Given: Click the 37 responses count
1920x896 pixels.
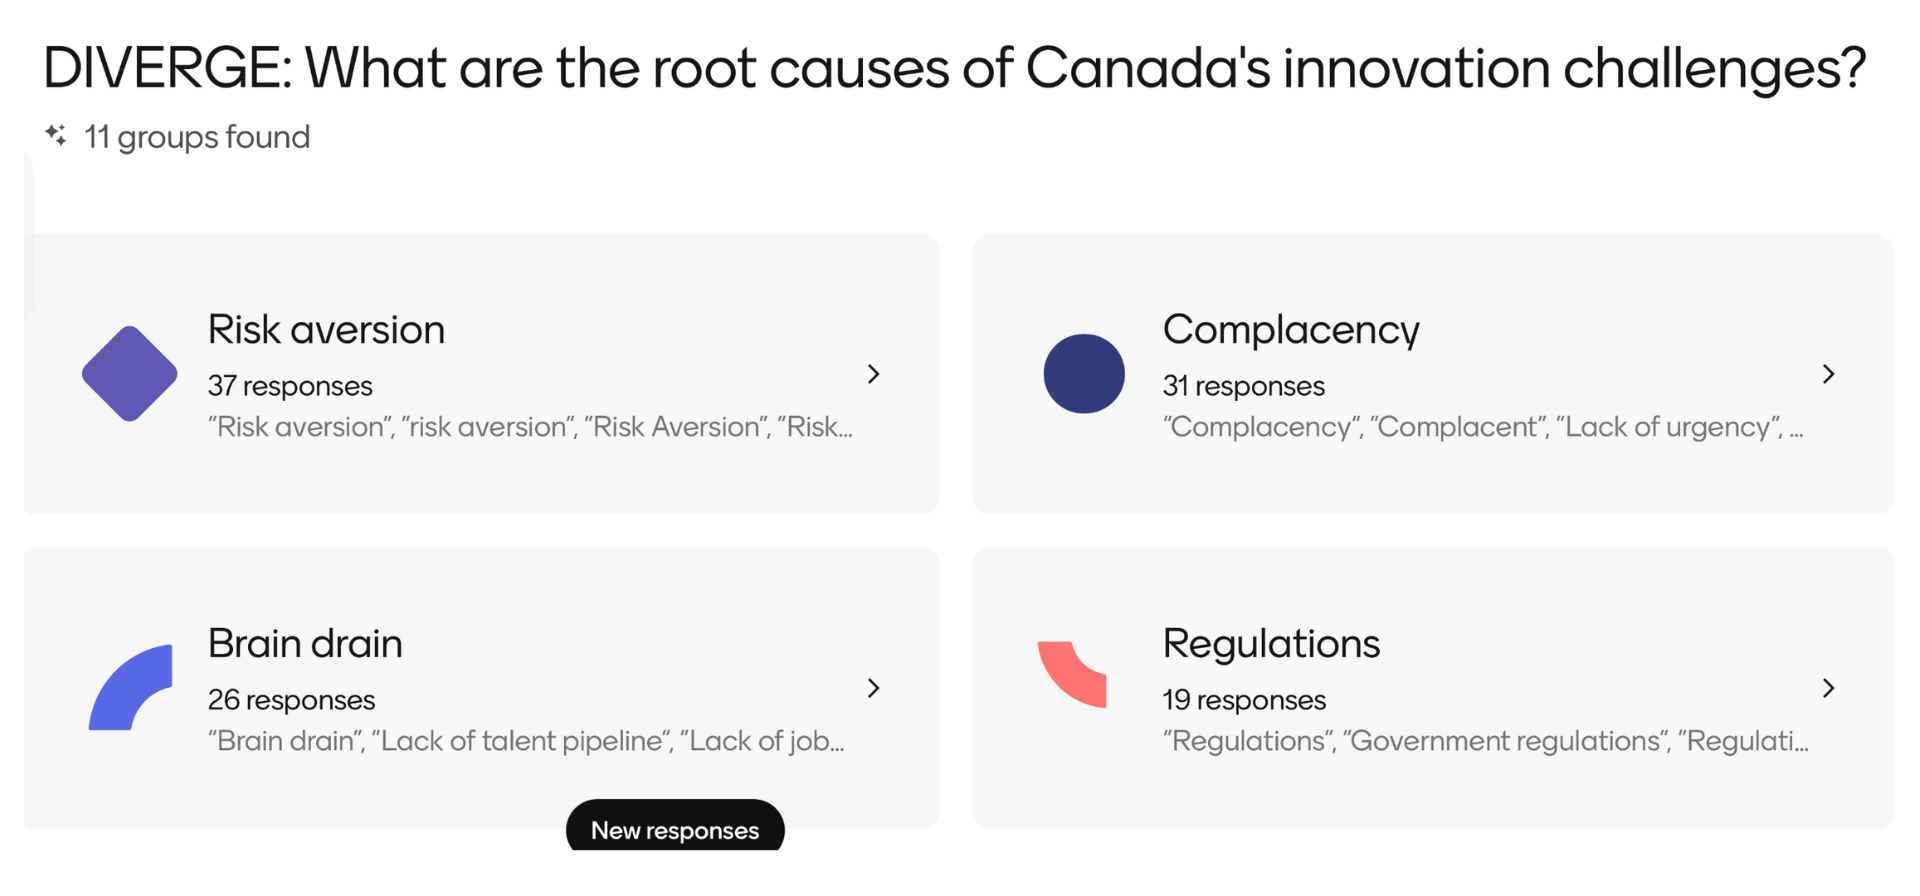Looking at the screenshot, I should [290, 386].
